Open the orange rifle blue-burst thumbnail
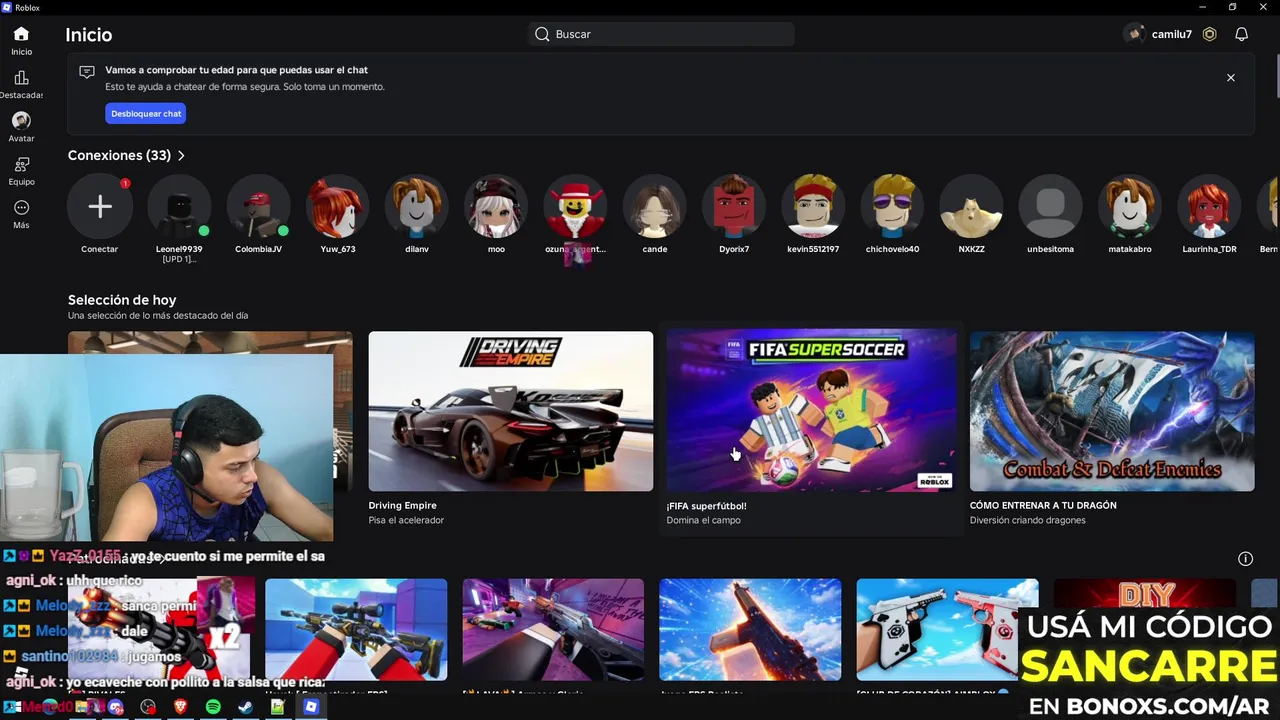The width and height of the screenshot is (1280, 720). tap(750, 629)
